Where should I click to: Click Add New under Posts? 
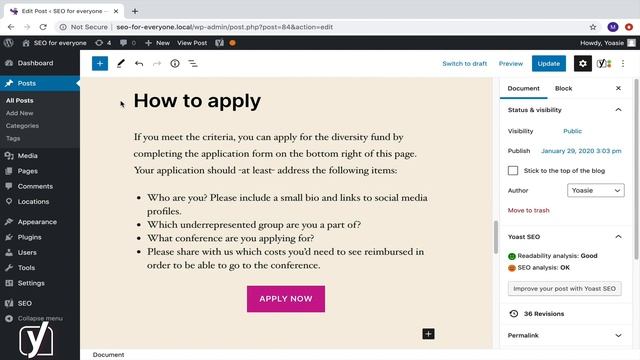19,113
